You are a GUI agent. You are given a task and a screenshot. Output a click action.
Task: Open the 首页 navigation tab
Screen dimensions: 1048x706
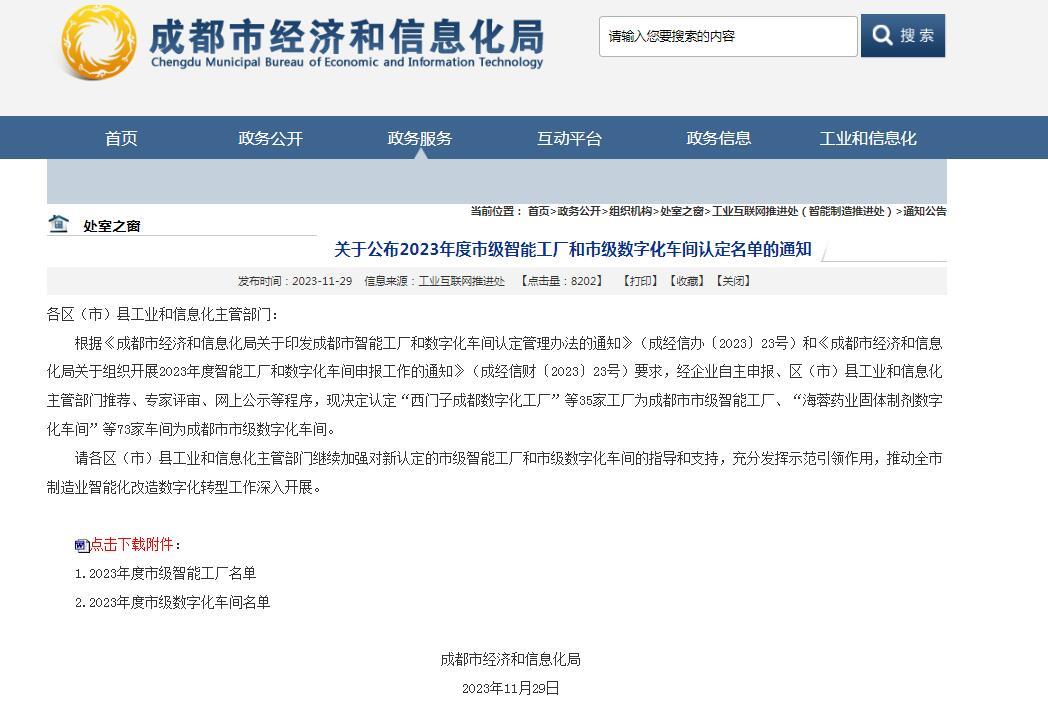click(x=121, y=138)
